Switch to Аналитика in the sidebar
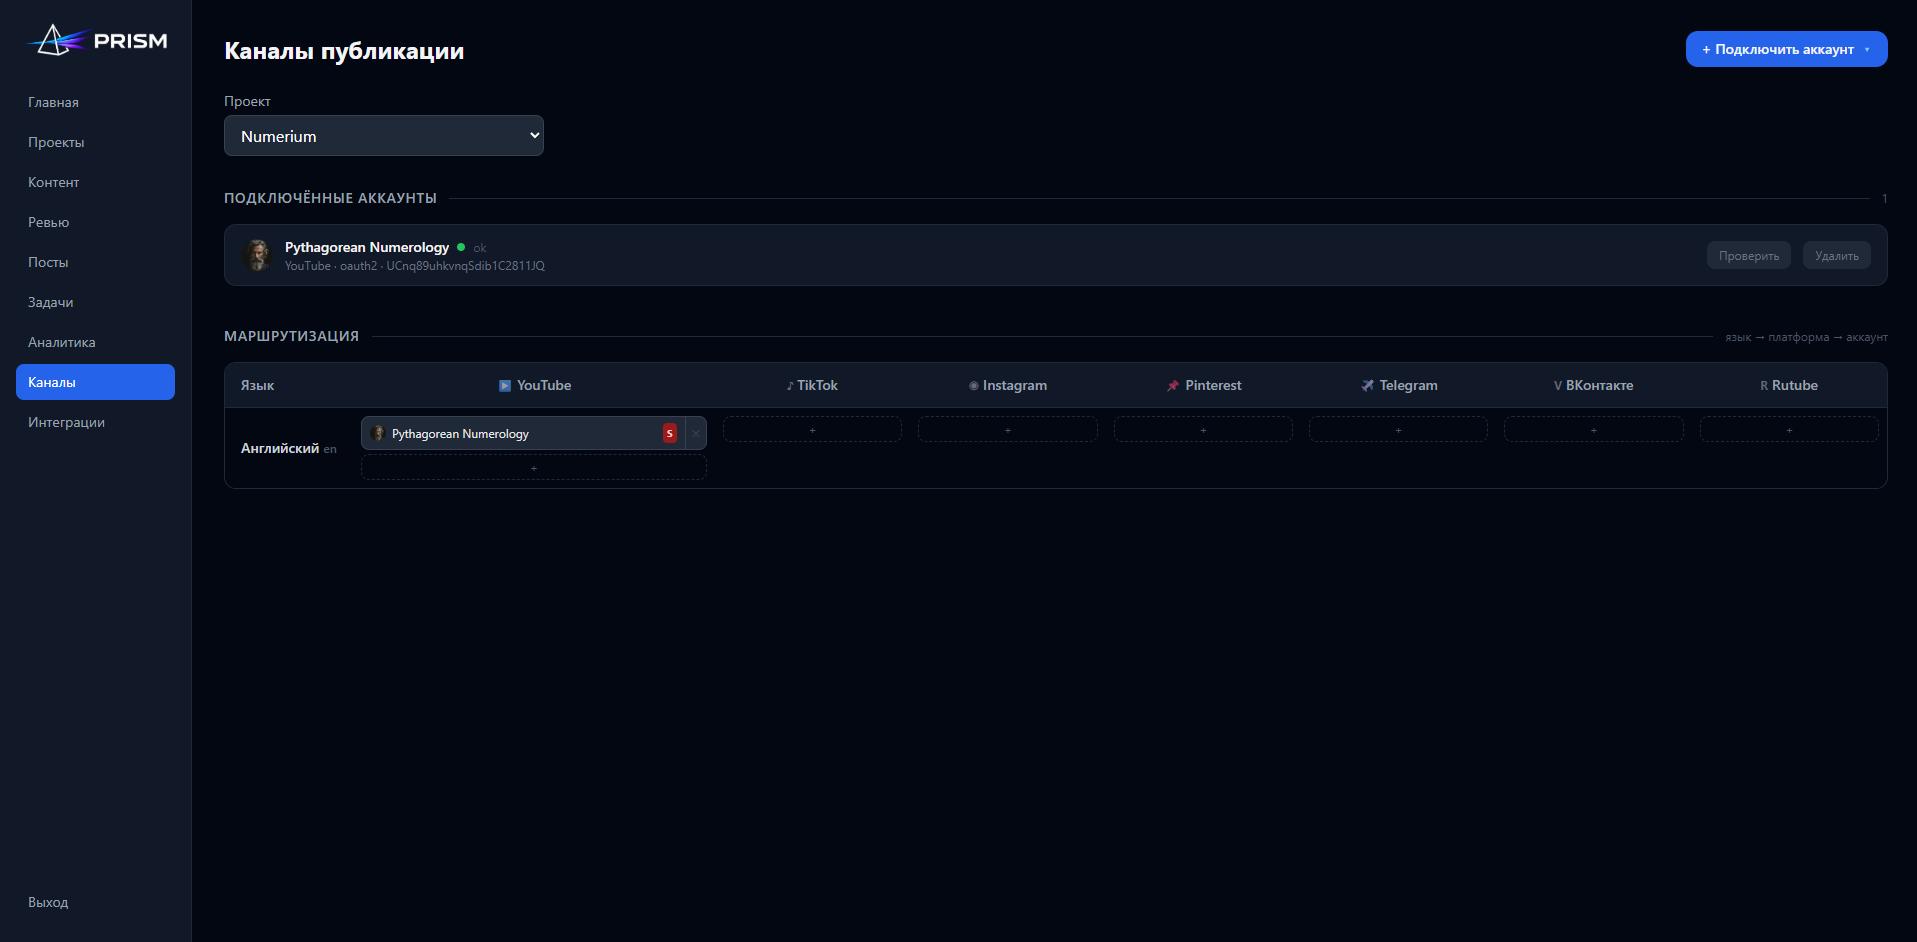The width and height of the screenshot is (1917, 942). pos(95,342)
